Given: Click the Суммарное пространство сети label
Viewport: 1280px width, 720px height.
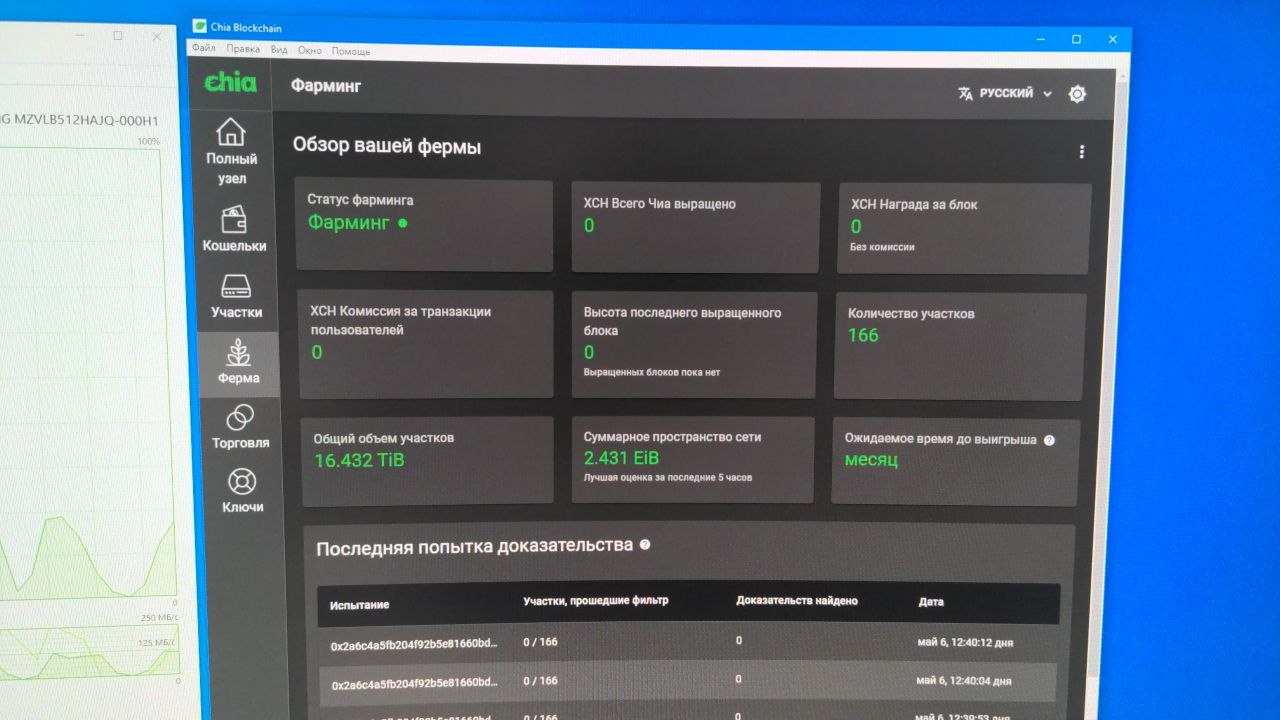Looking at the screenshot, I should click(x=672, y=437).
